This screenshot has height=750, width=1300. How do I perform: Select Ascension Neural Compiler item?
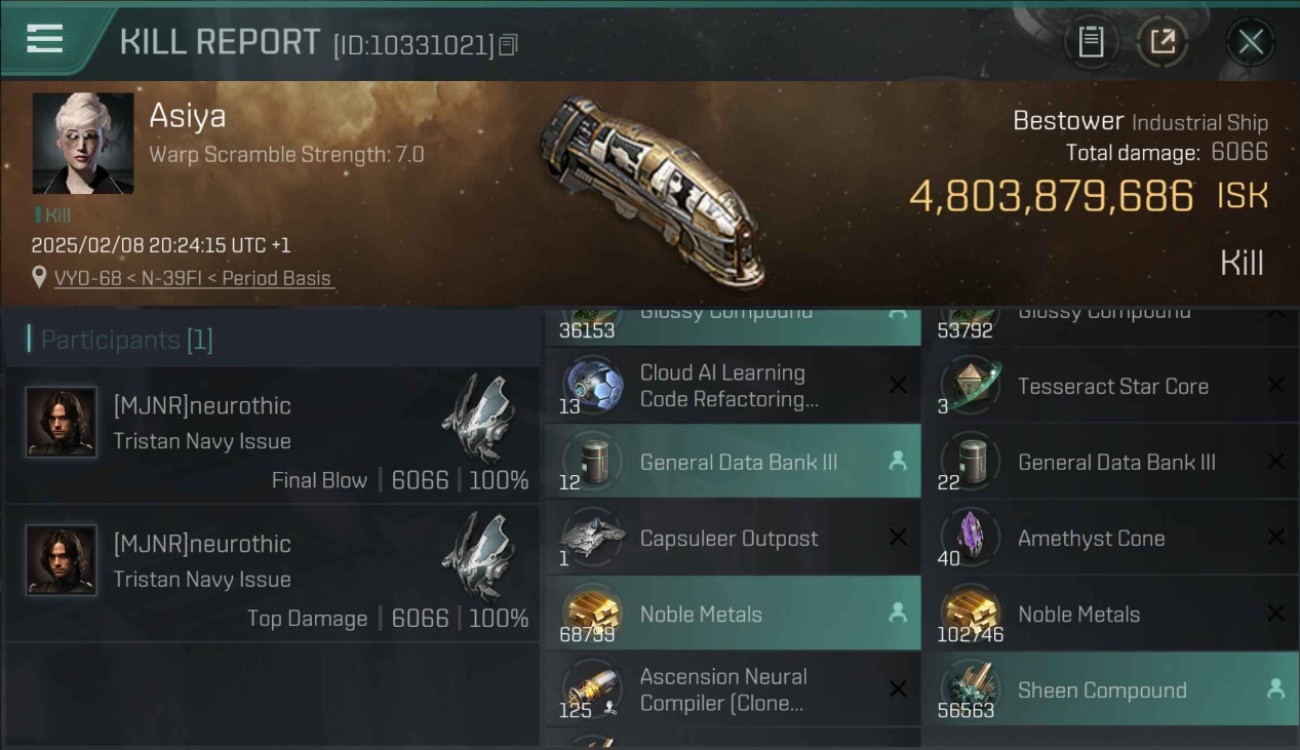(x=732, y=690)
